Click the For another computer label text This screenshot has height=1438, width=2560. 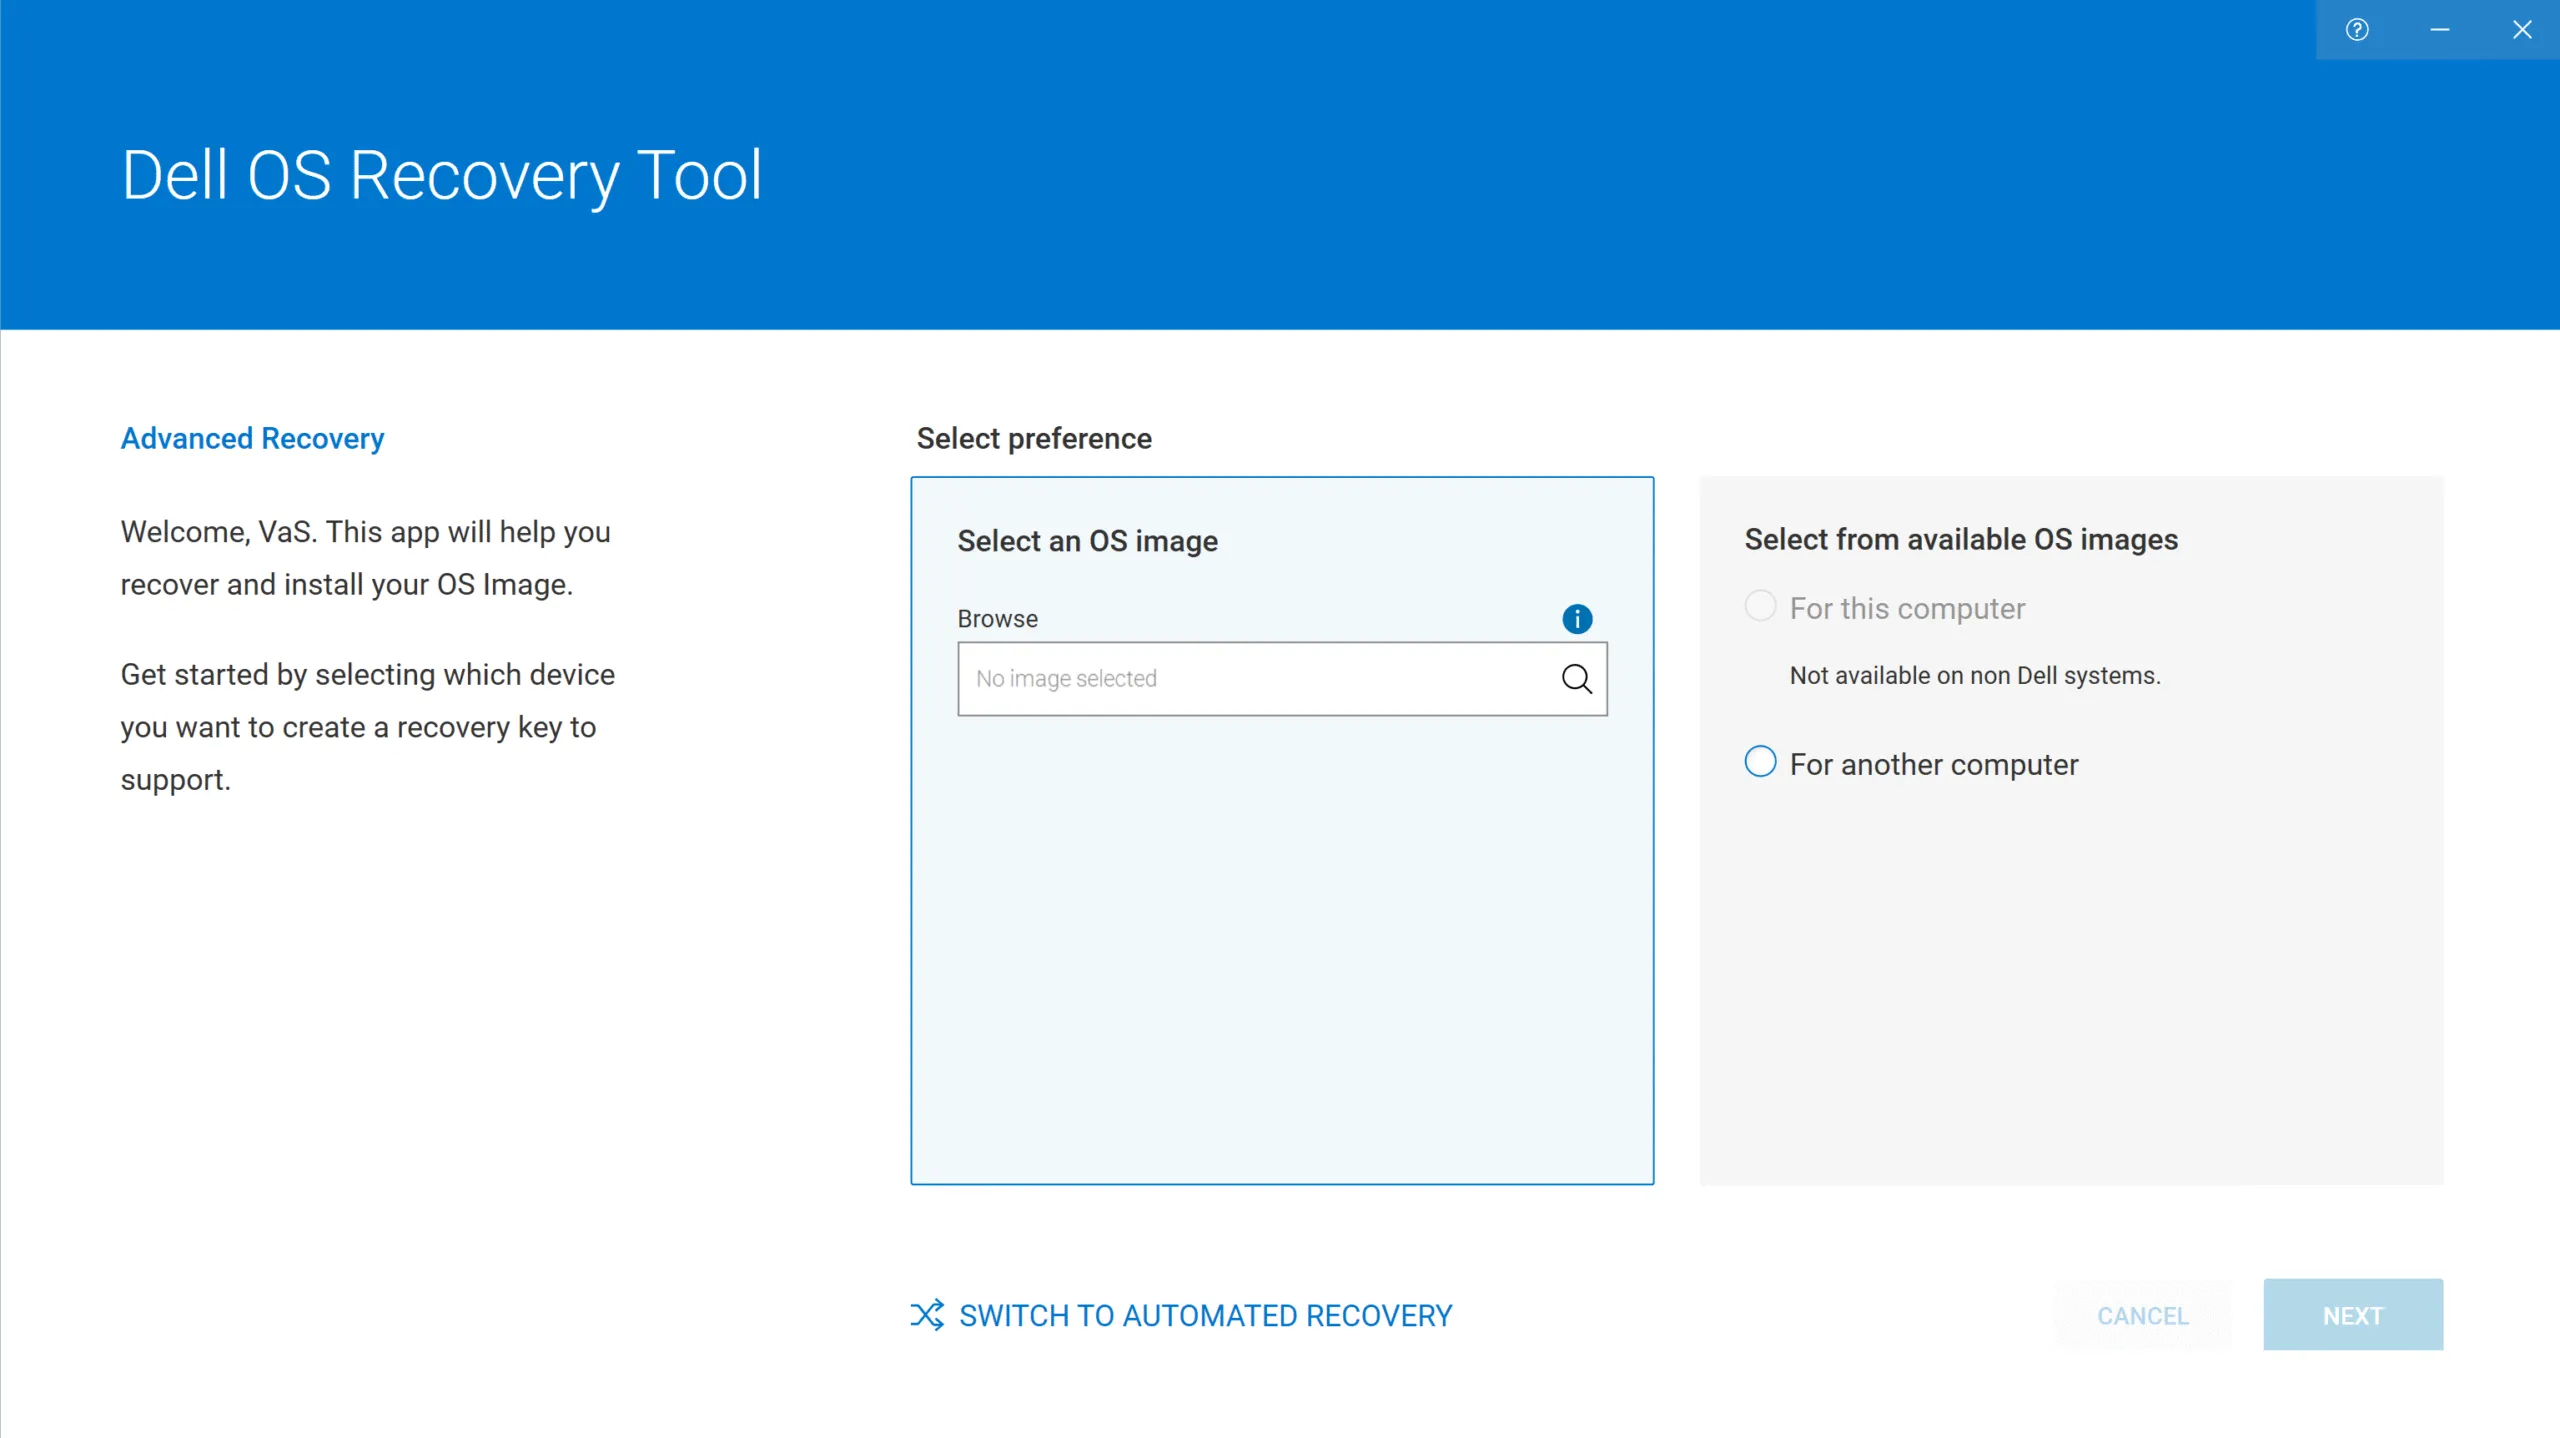[x=1934, y=765]
